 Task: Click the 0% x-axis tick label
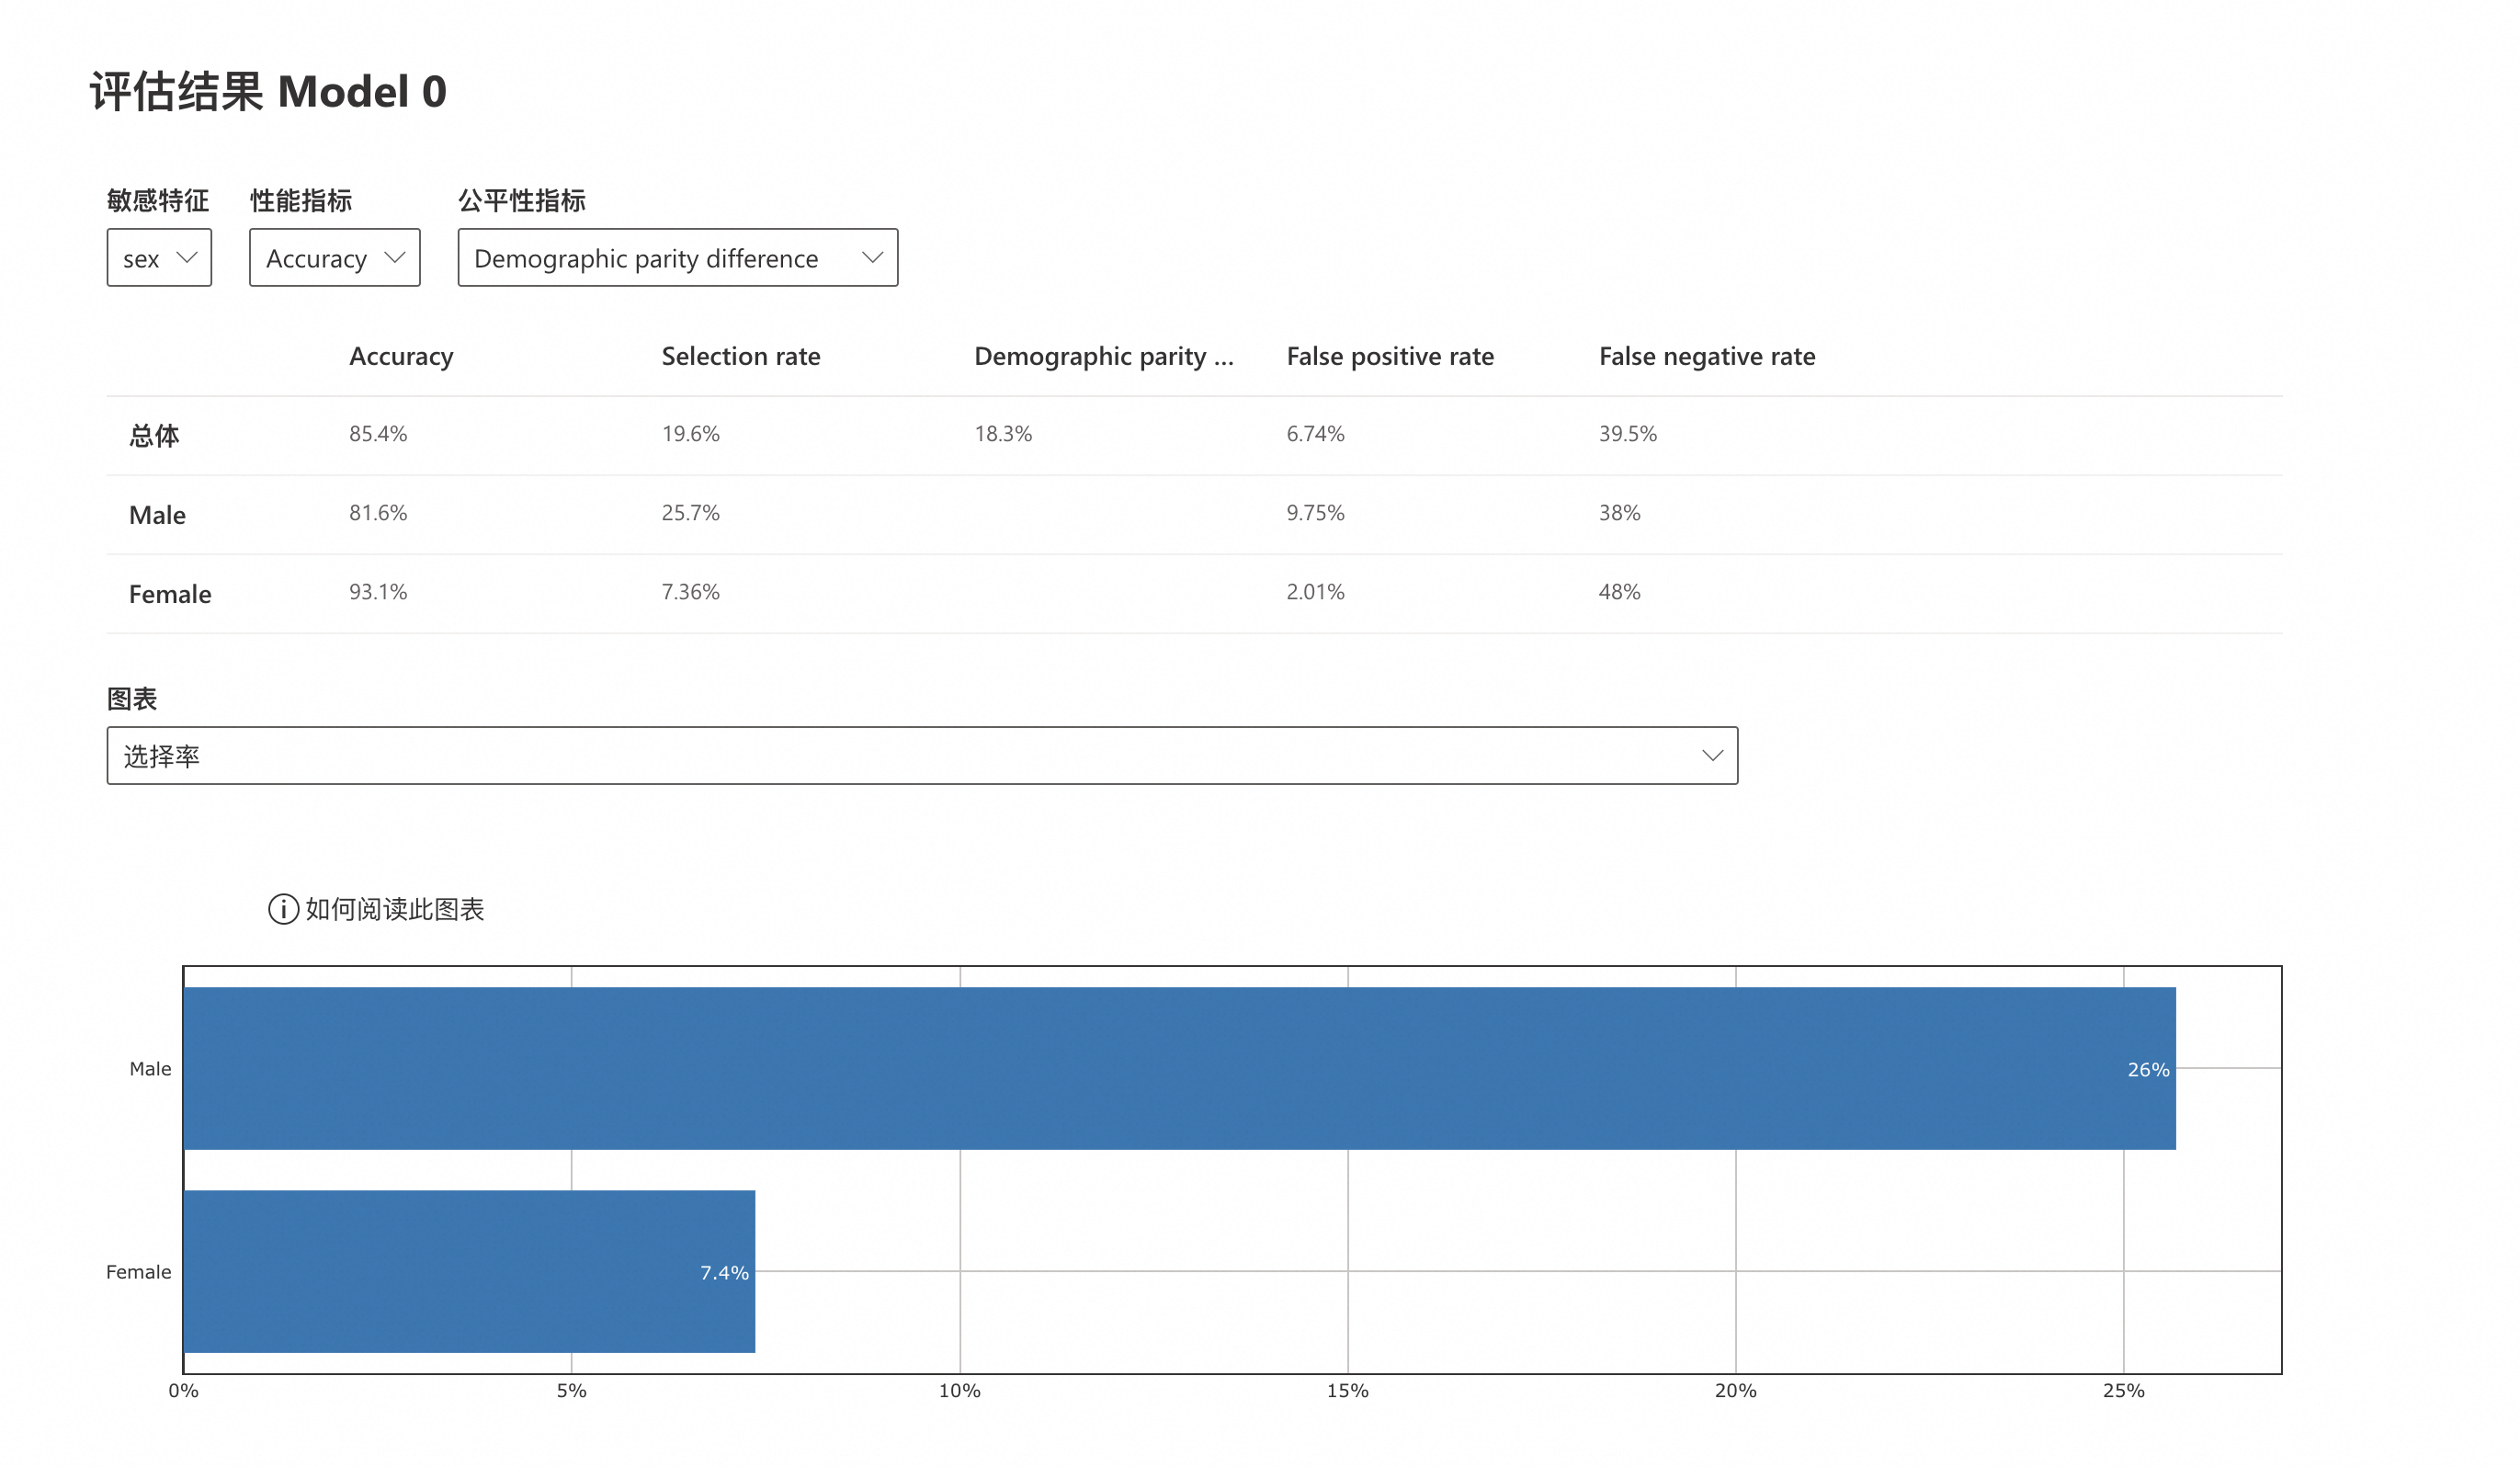click(x=184, y=1391)
